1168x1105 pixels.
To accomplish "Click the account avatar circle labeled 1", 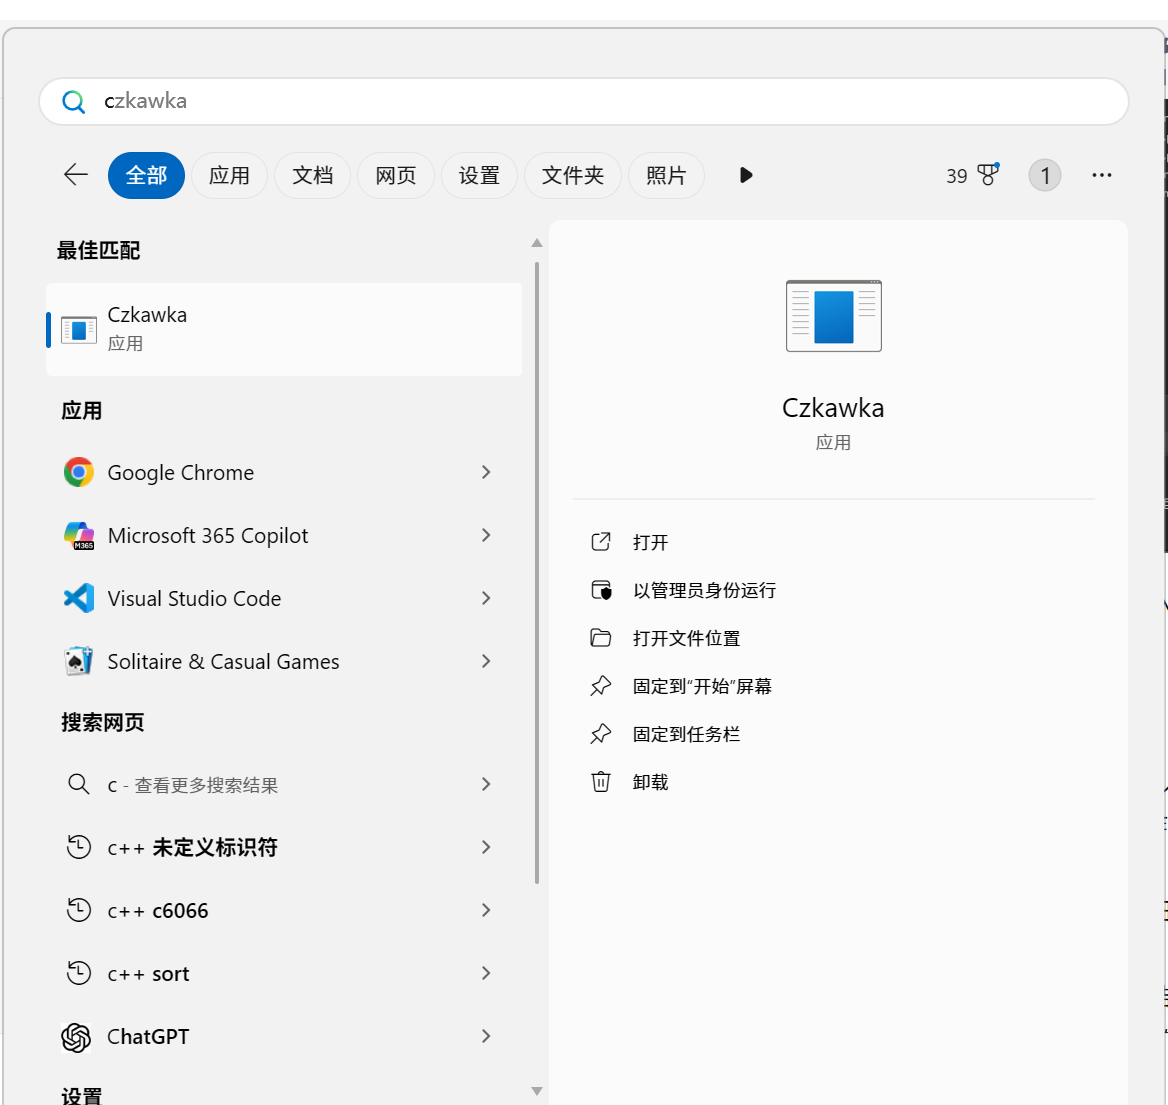I will [x=1044, y=175].
